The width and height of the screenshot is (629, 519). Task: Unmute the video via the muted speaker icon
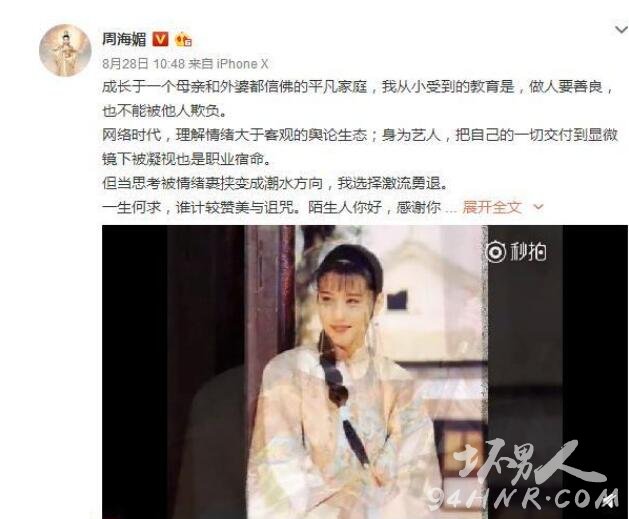tap(611, 501)
